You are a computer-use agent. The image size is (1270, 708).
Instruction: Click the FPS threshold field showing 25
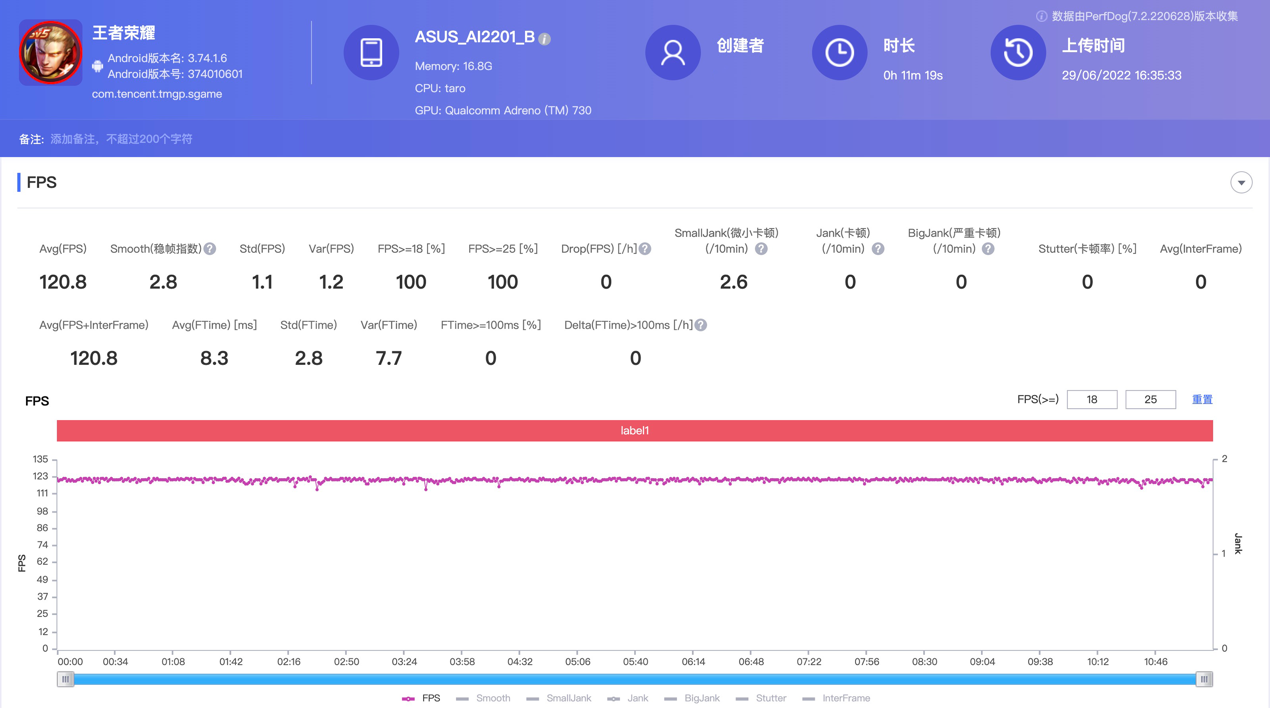[1150, 400]
